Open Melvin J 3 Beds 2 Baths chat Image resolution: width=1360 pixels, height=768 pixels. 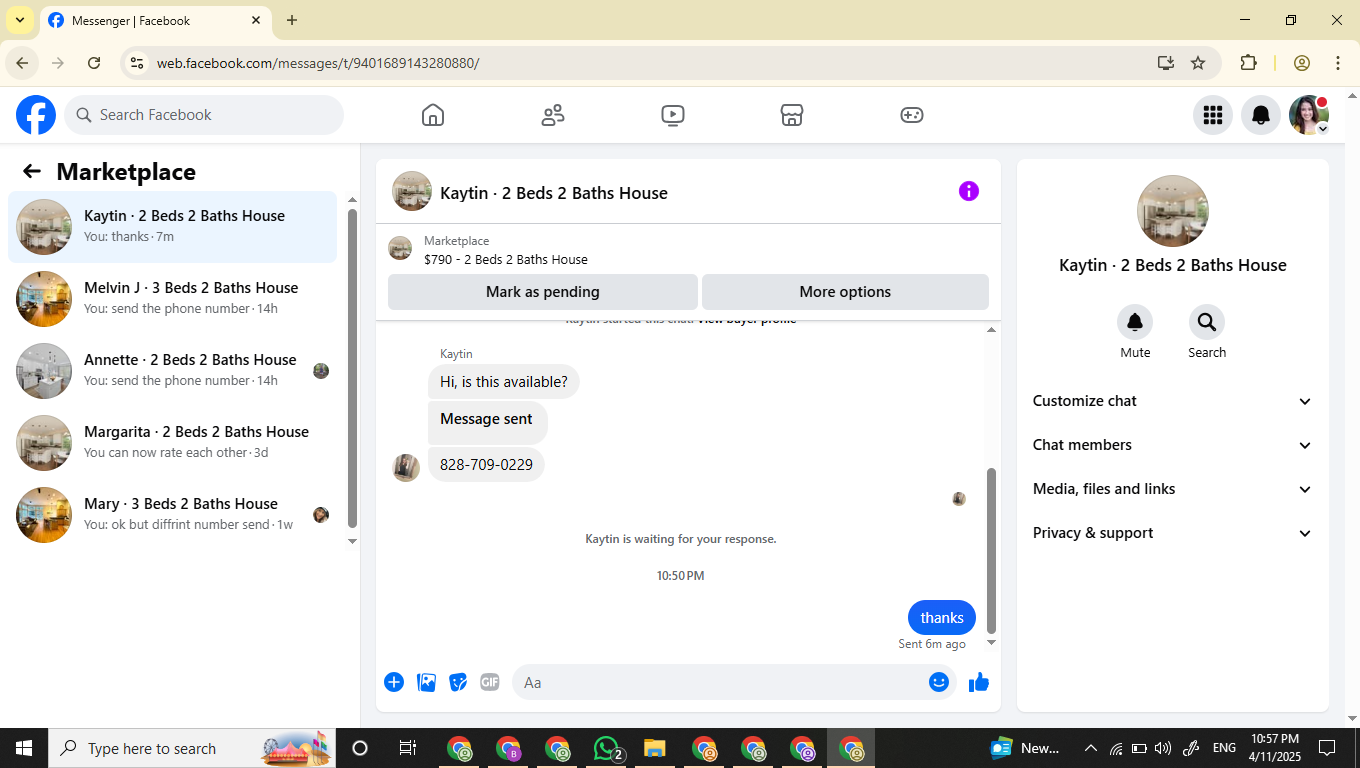(x=172, y=299)
